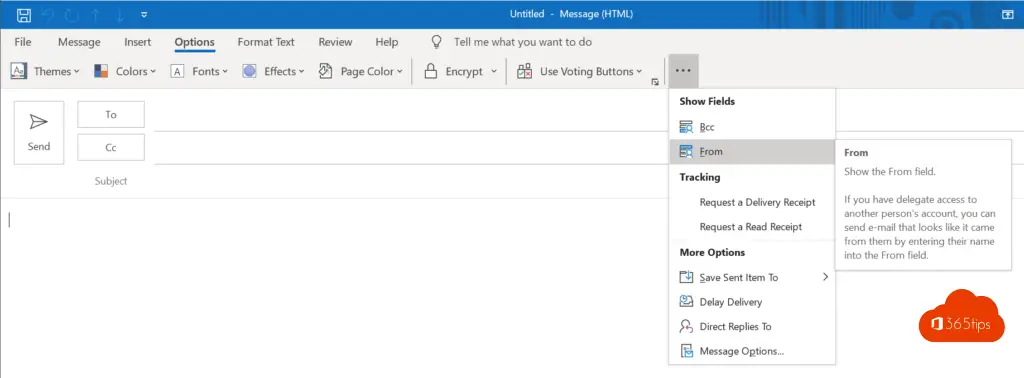Open the File tab
This screenshot has width=1024, height=378.
(23, 42)
